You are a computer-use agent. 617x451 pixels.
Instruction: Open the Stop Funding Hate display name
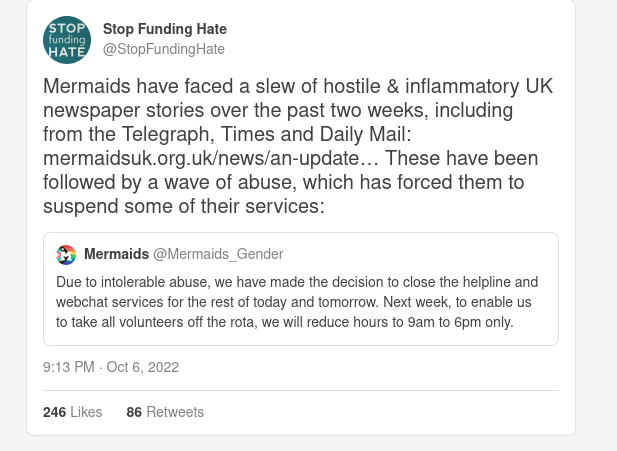pos(164,29)
